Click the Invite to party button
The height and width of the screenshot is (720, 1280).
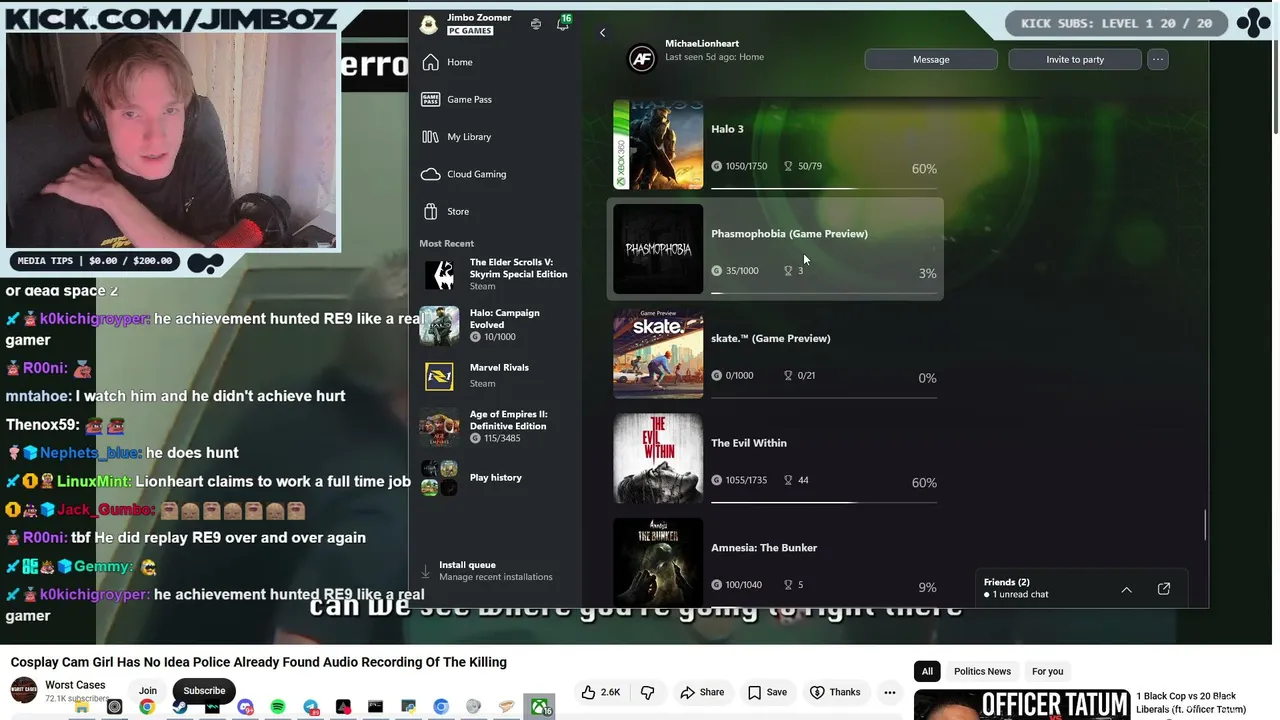(1075, 59)
